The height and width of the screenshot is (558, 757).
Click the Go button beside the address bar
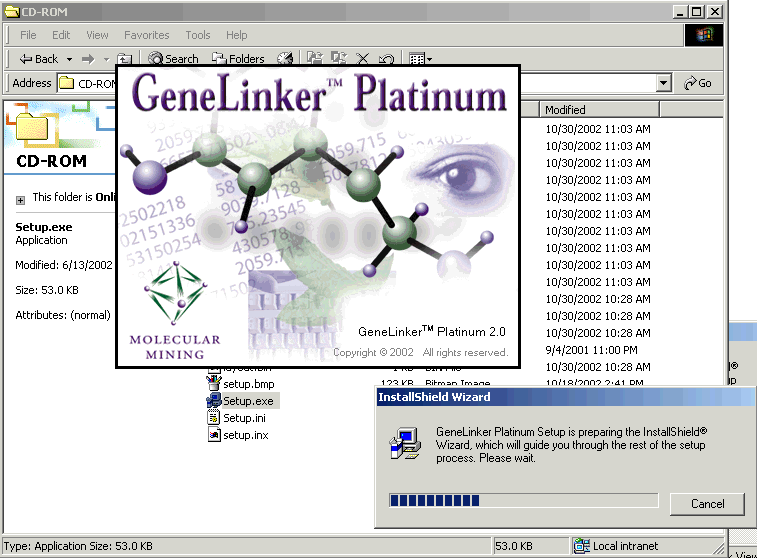[x=698, y=83]
